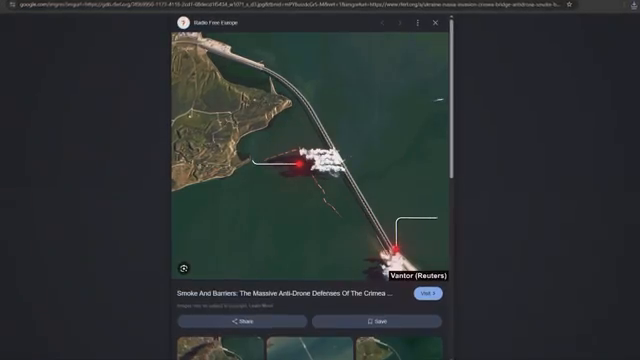Search this image with Lens icon
Screen dimensions: 640x360
tap(184, 268)
